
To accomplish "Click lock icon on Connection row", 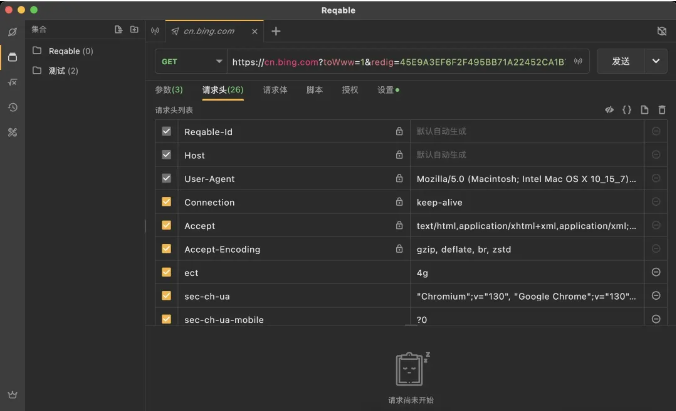I will click(x=399, y=201).
